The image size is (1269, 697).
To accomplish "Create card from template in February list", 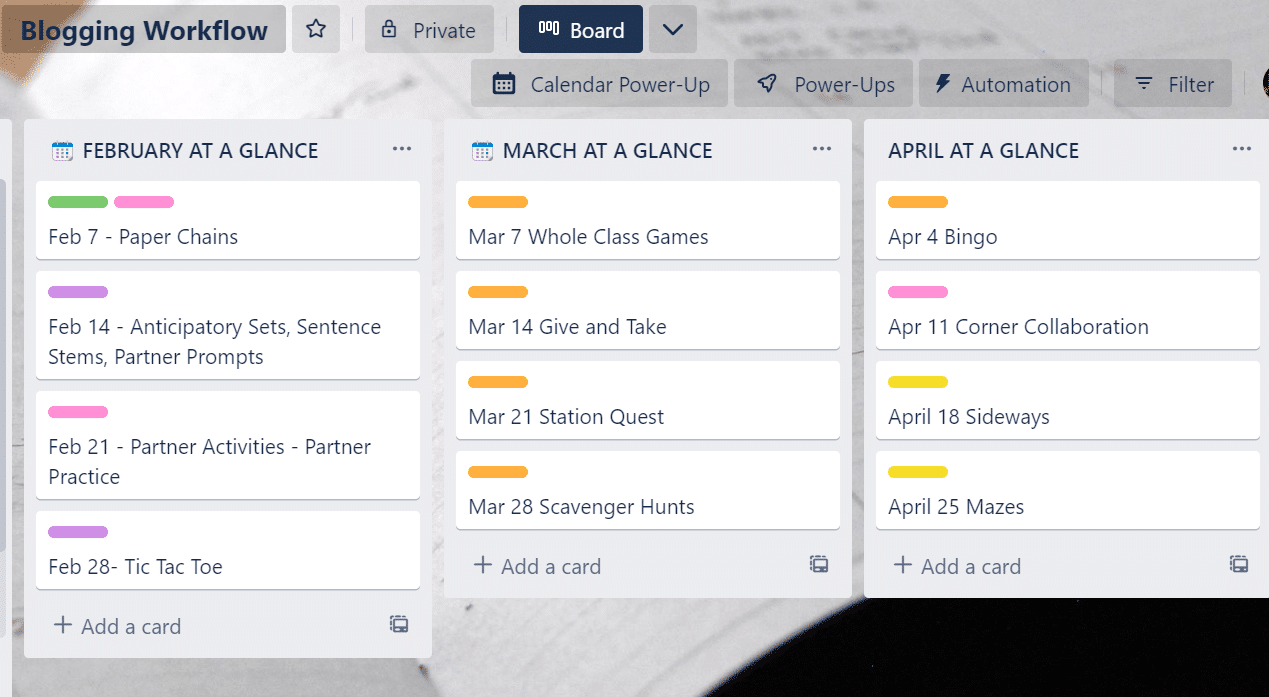I will click(x=399, y=624).
